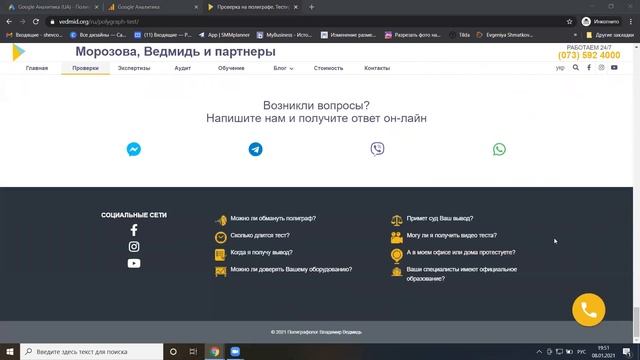Click the page vertical scrollbar thumb
The height and width of the screenshot is (360, 640).
(x=636, y=322)
